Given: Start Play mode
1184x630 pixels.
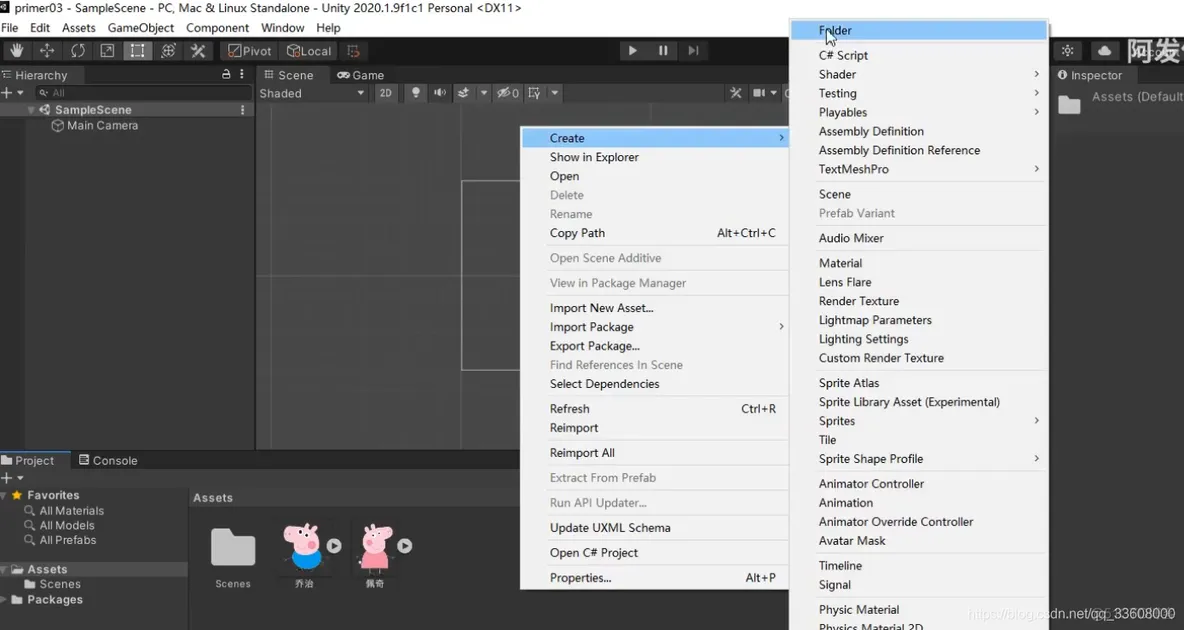Looking at the screenshot, I should (633, 51).
